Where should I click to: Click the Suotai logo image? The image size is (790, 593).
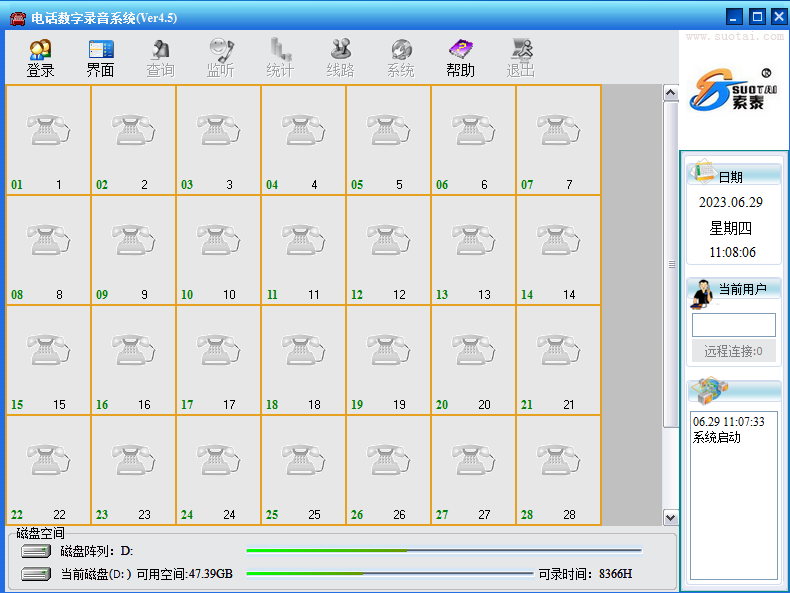pyautogui.click(x=733, y=89)
